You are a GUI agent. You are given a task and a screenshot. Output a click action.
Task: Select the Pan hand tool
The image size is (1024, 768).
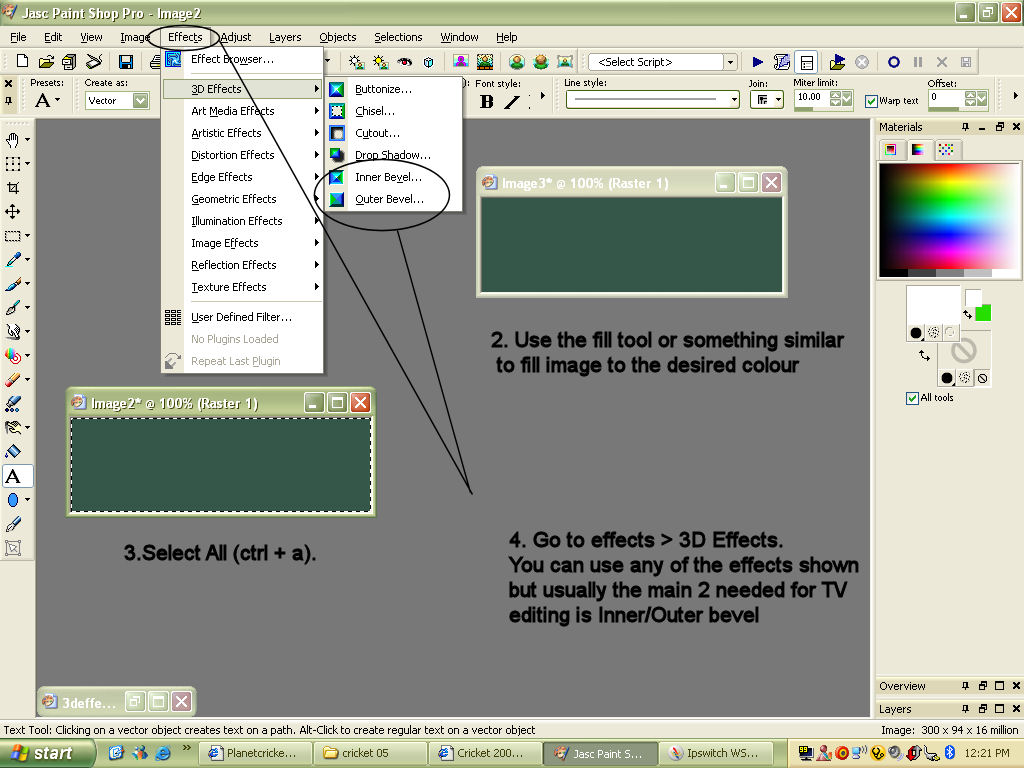click(x=13, y=139)
